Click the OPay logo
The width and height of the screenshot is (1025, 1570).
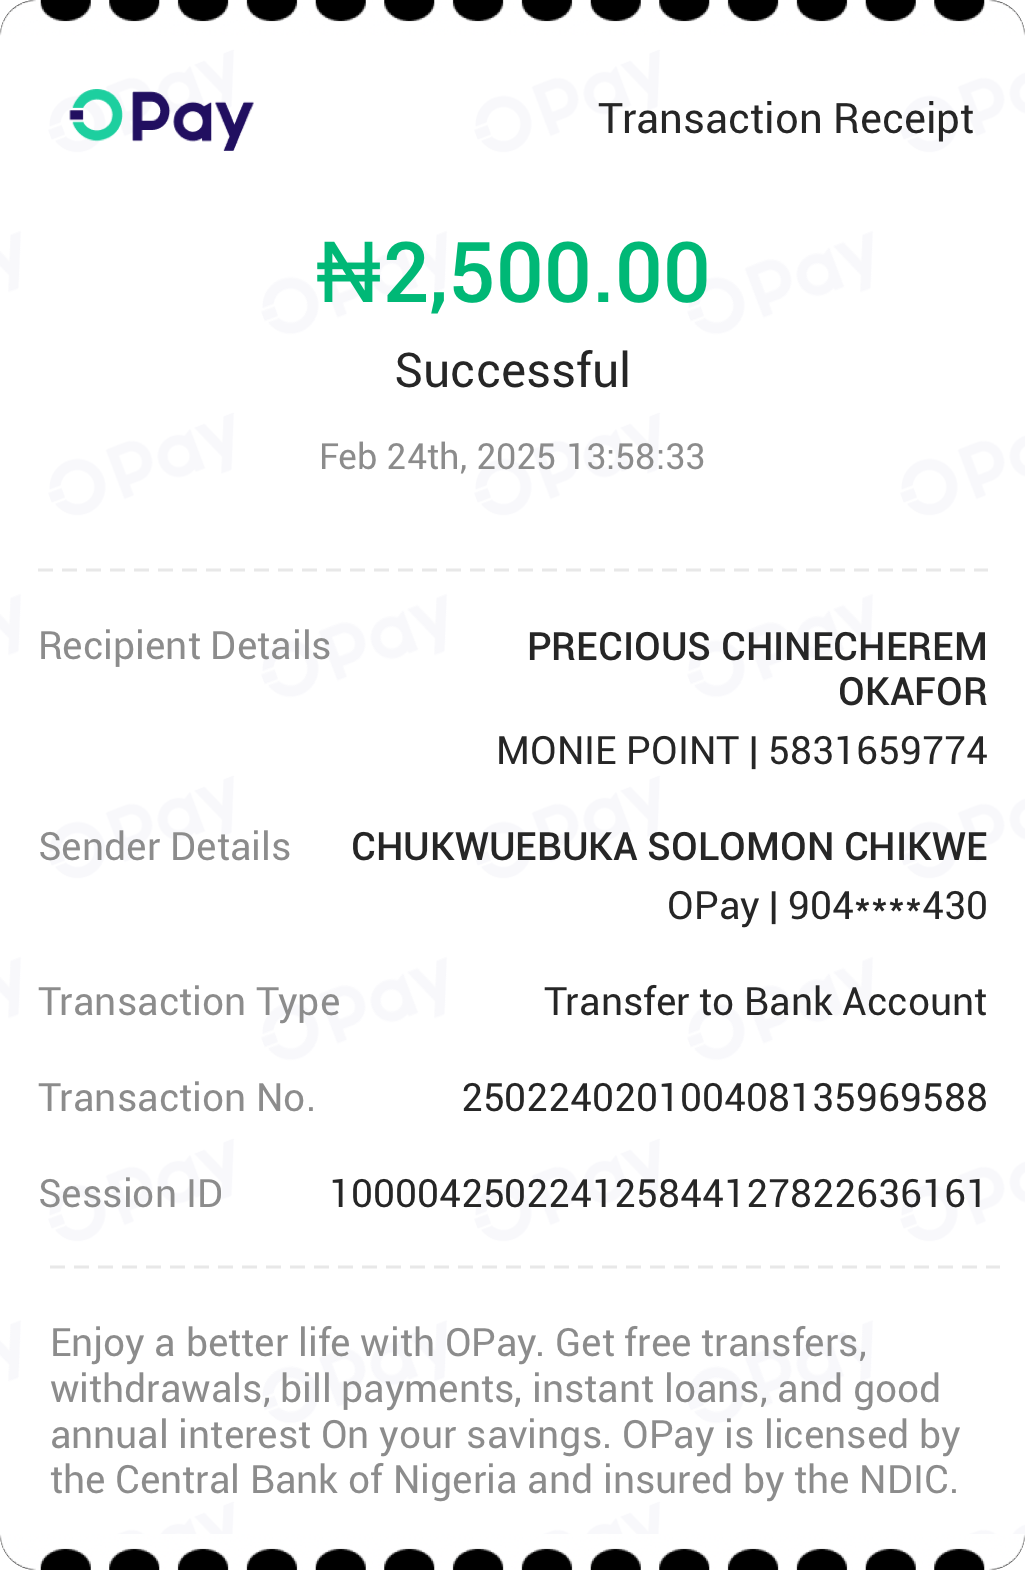click(x=162, y=120)
